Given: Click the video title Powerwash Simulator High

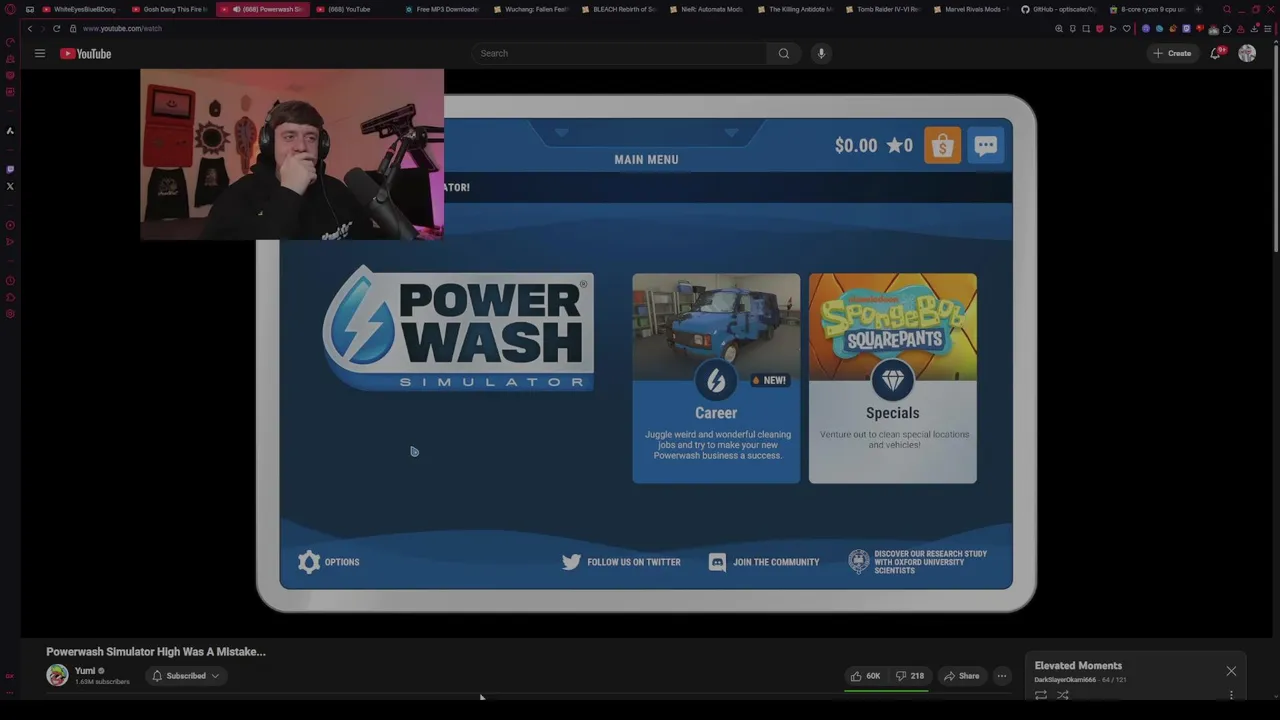Looking at the screenshot, I should (x=156, y=651).
